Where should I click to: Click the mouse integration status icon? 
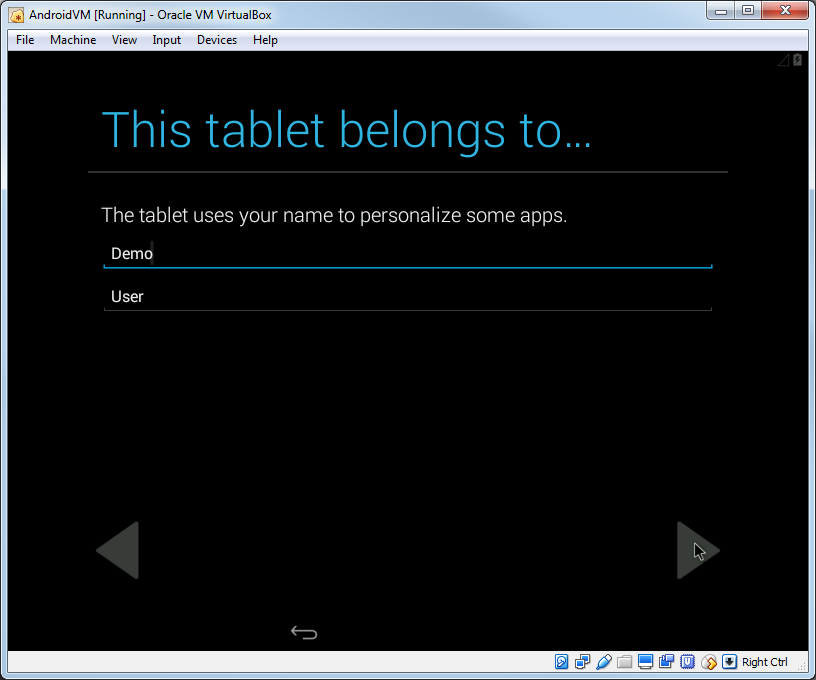pos(709,662)
